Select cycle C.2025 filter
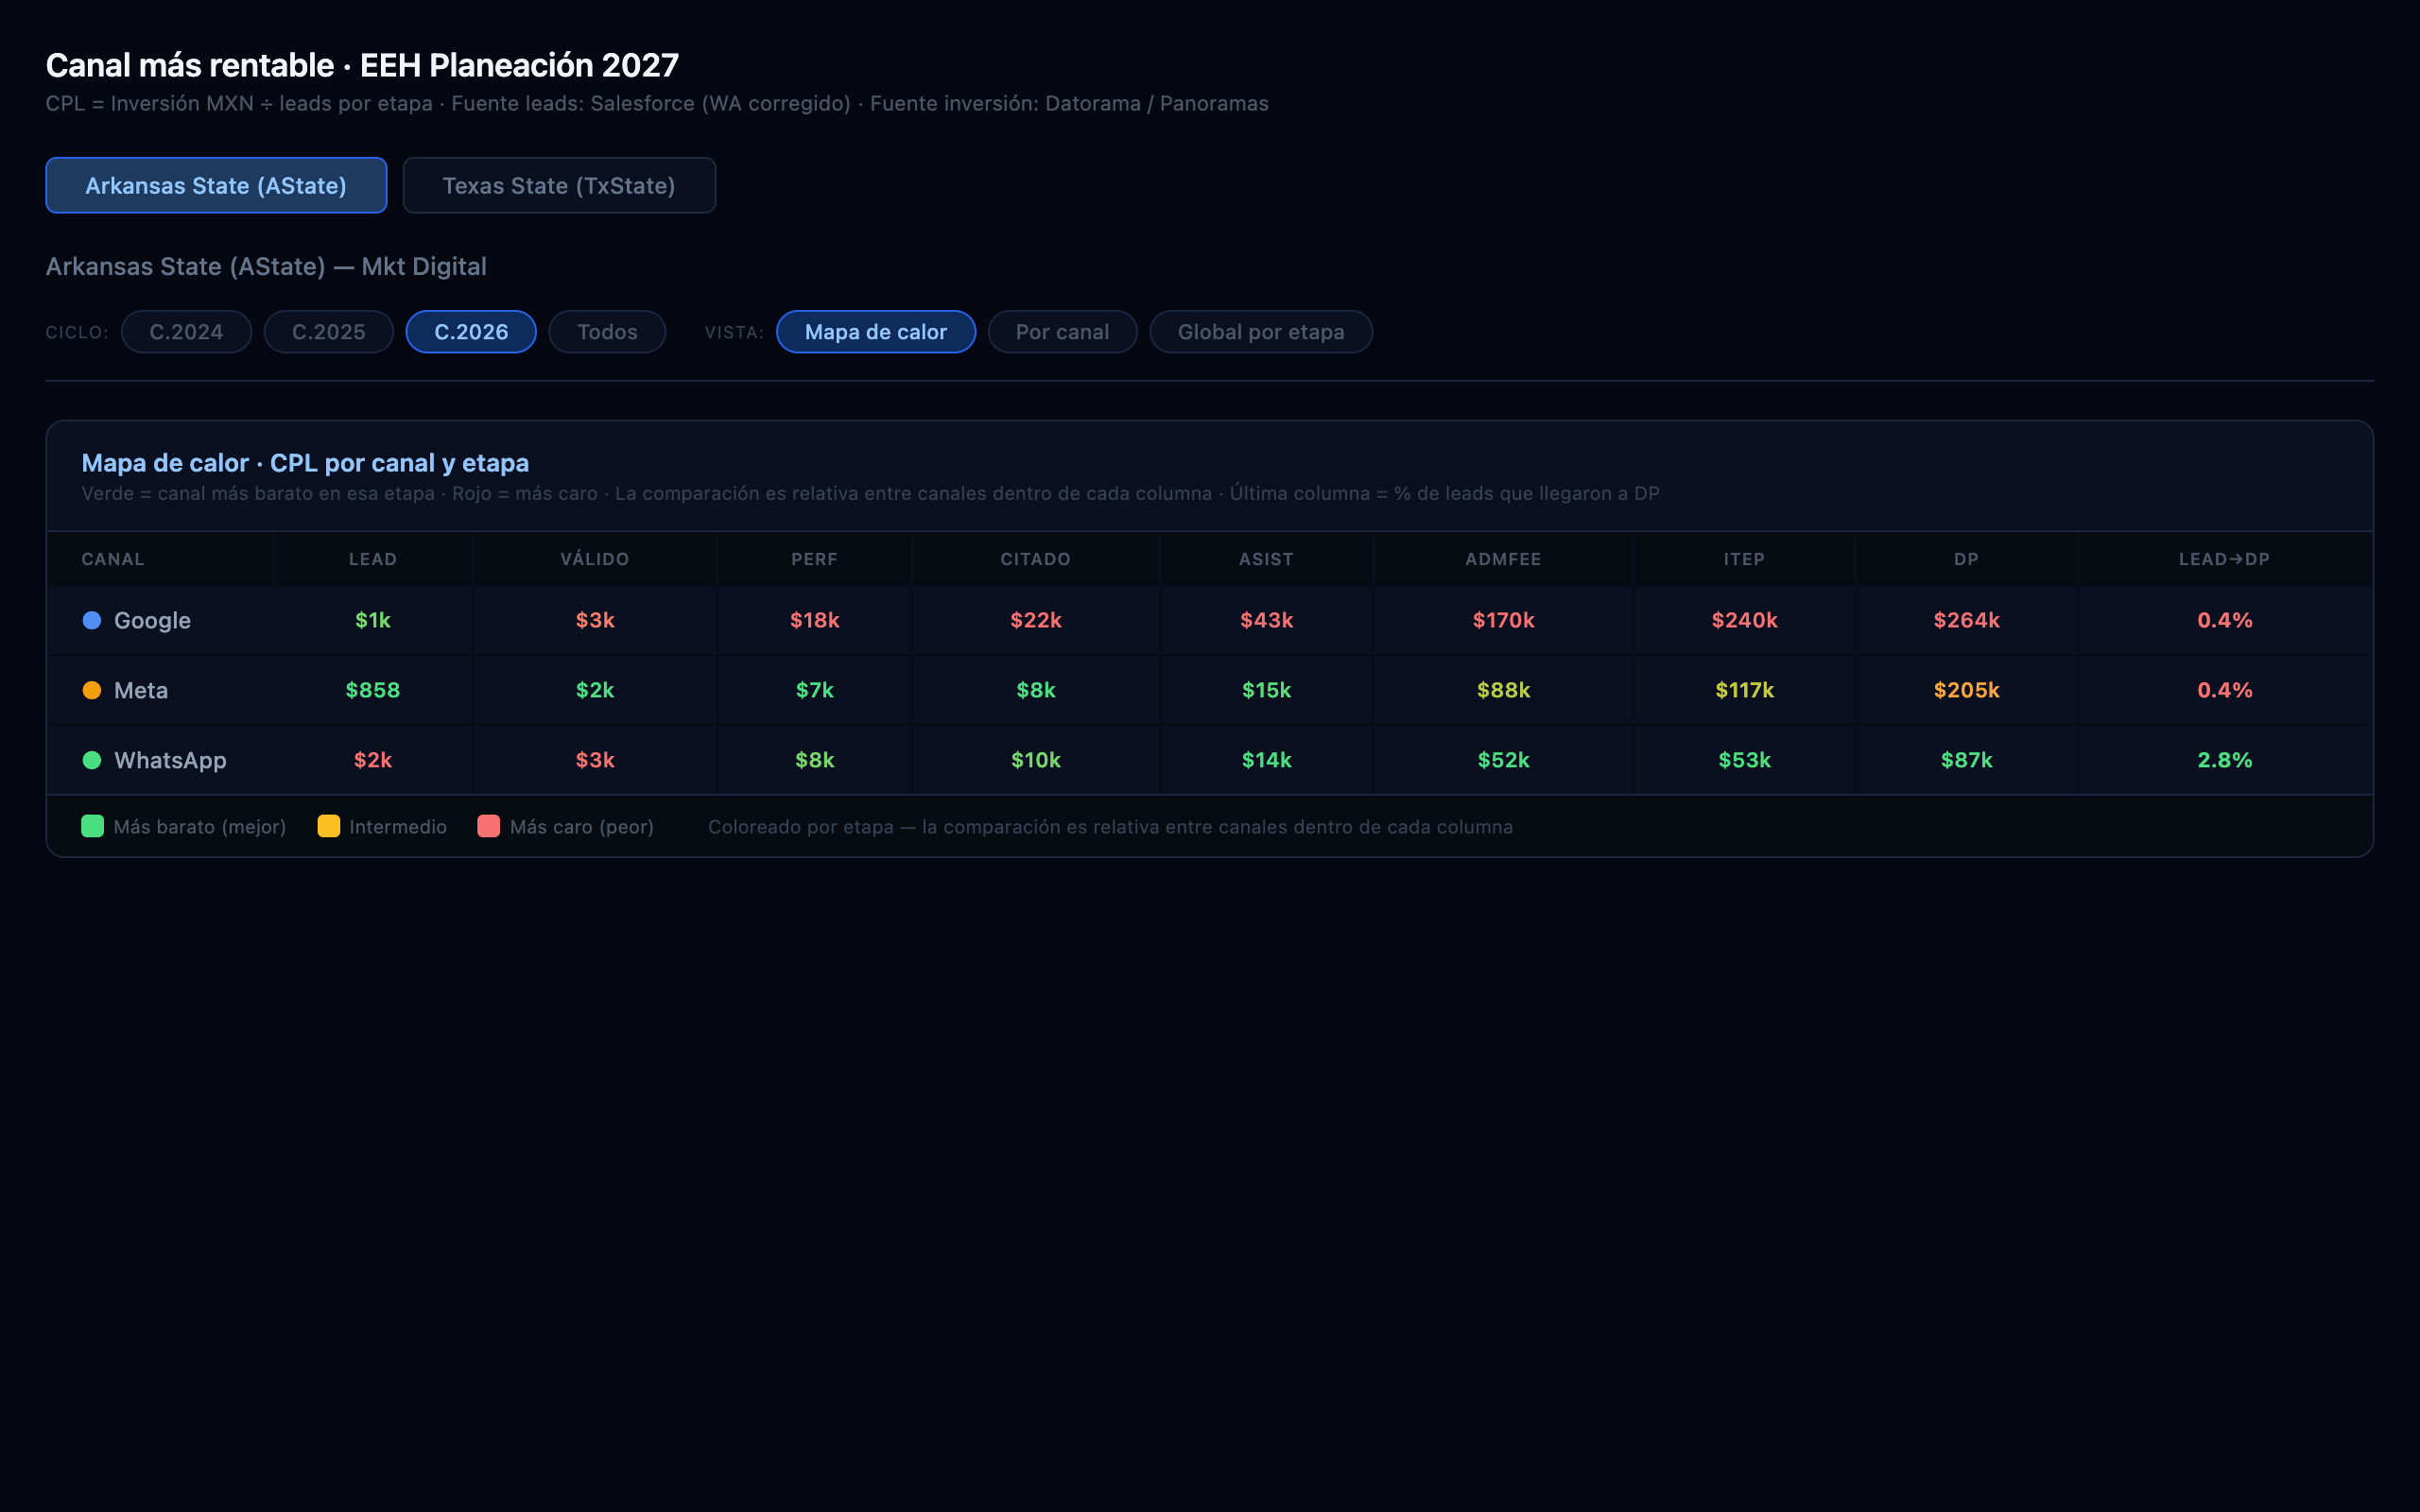This screenshot has height=1512, width=2420. [328, 332]
